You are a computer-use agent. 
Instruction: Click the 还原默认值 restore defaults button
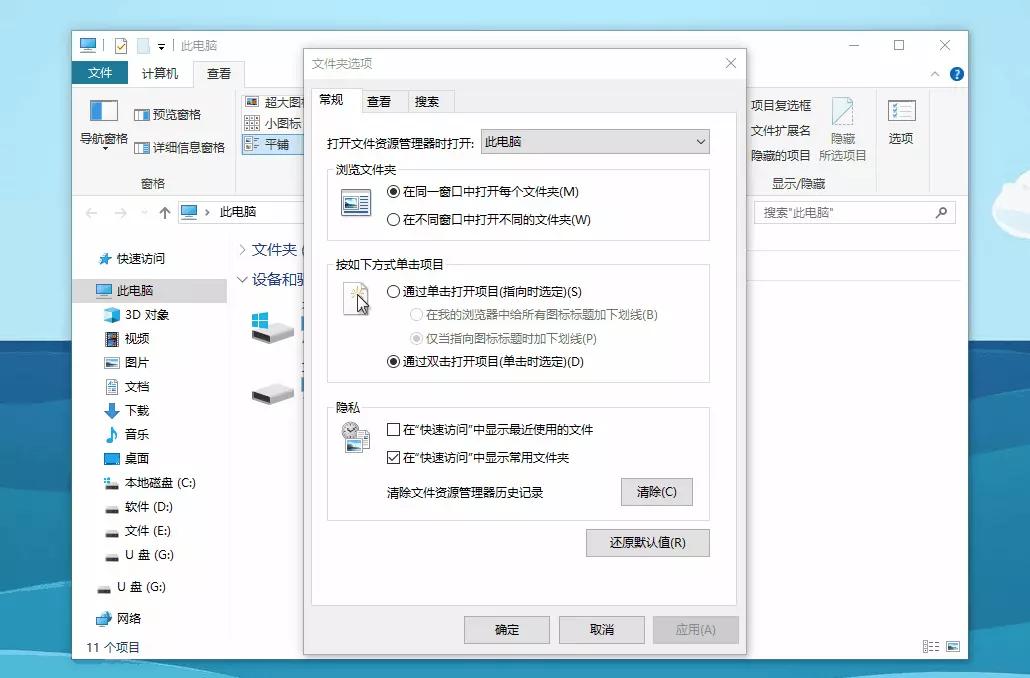tap(647, 543)
